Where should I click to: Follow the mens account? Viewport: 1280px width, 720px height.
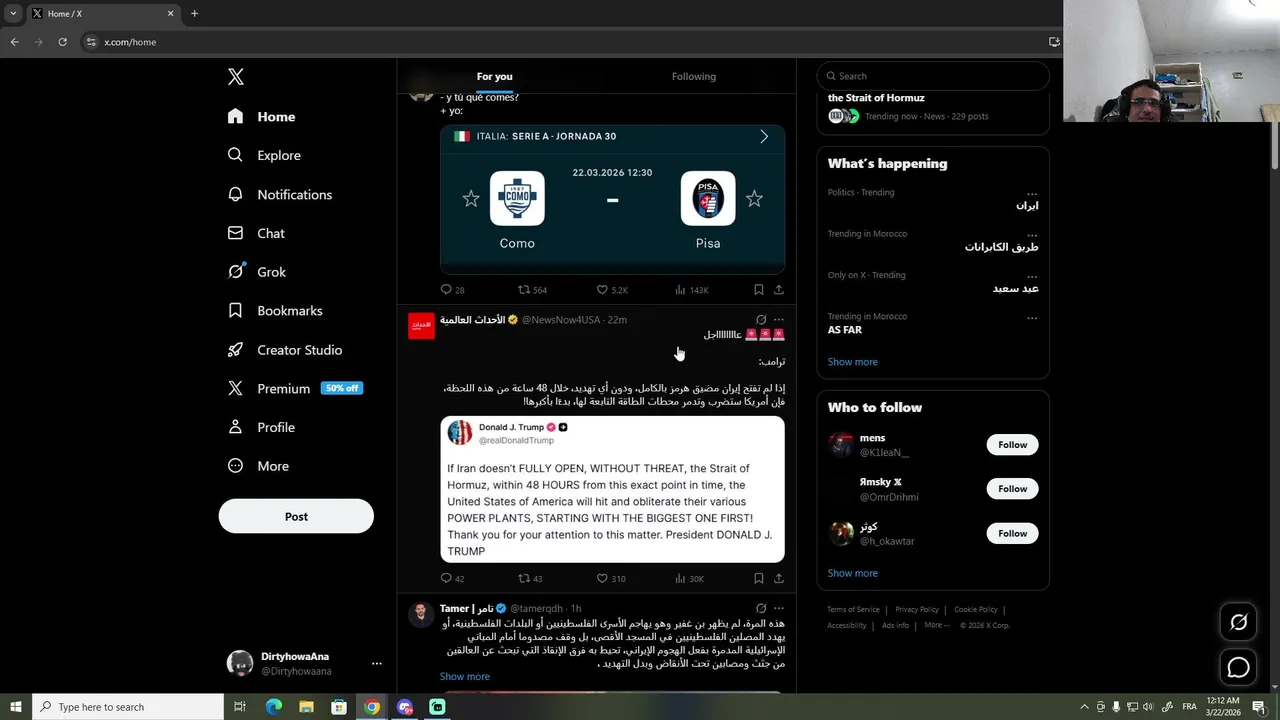[x=1012, y=445]
